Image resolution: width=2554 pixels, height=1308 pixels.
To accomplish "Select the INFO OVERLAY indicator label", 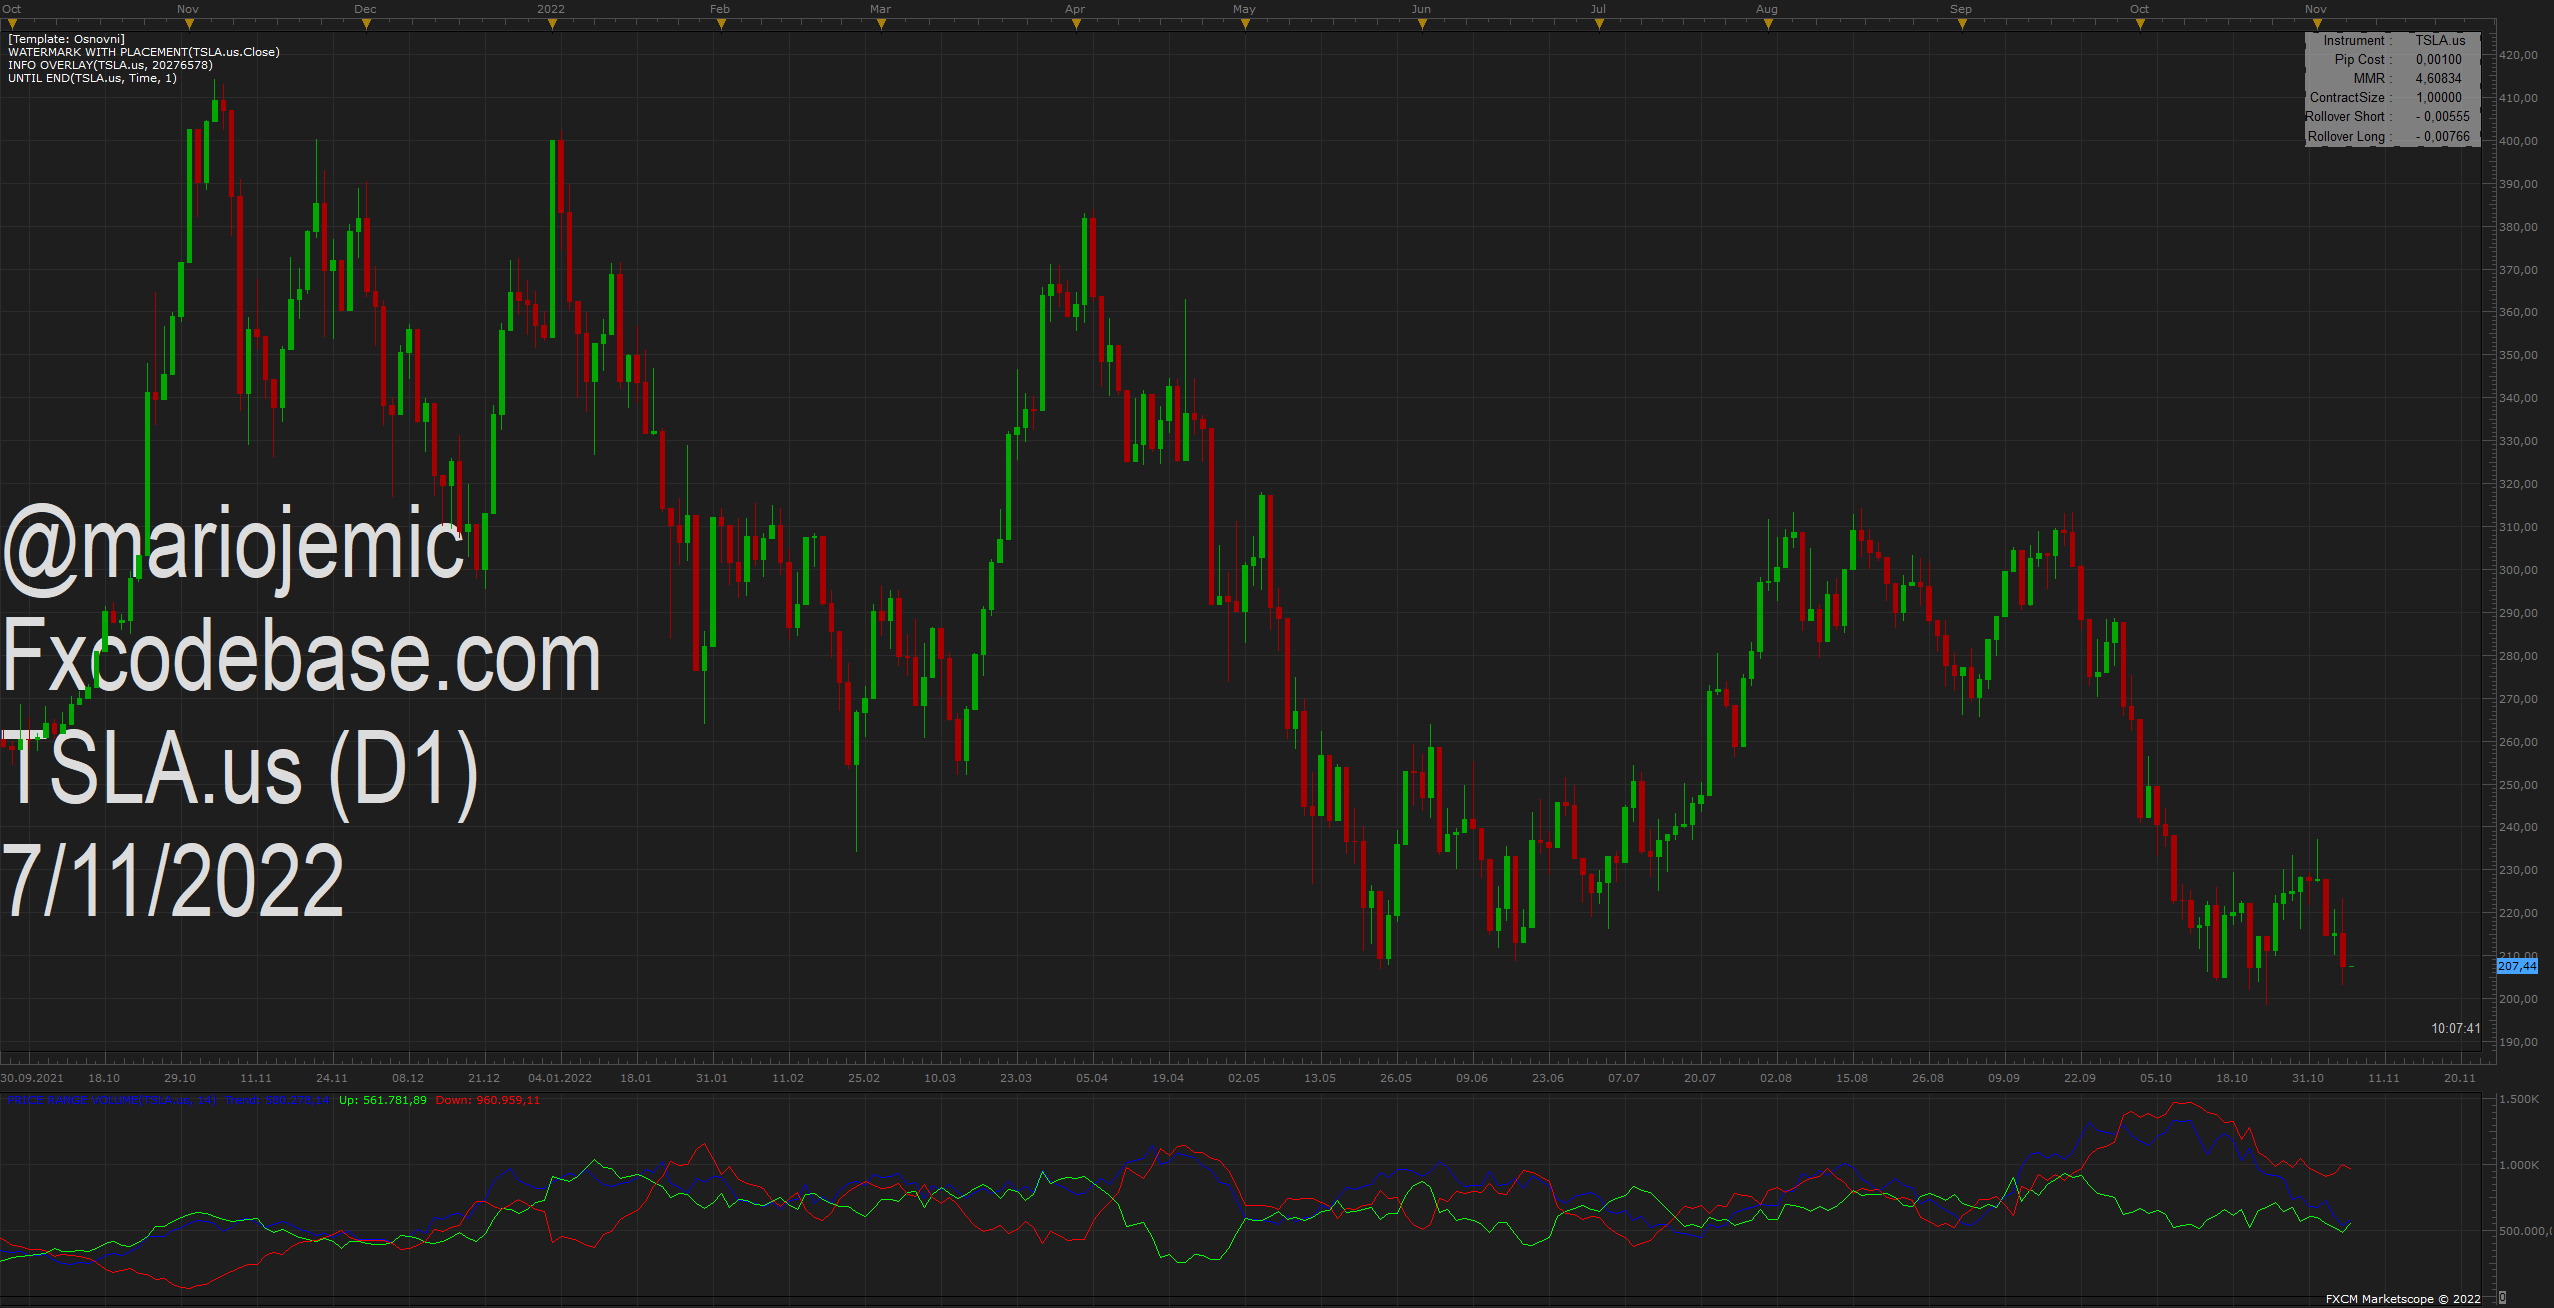I will click(110, 65).
